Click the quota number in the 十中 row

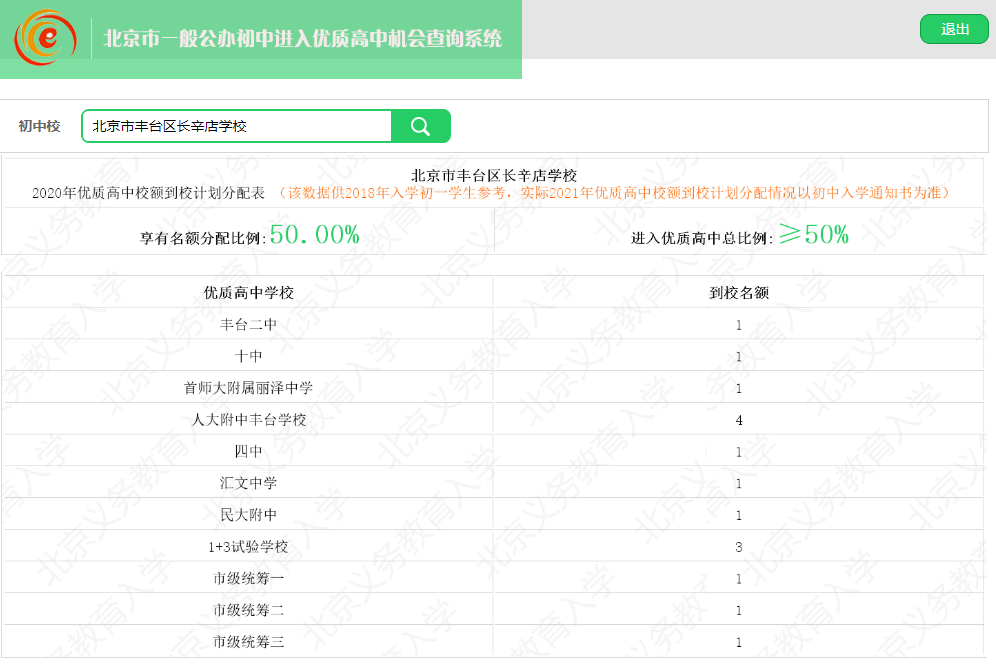[x=739, y=357]
